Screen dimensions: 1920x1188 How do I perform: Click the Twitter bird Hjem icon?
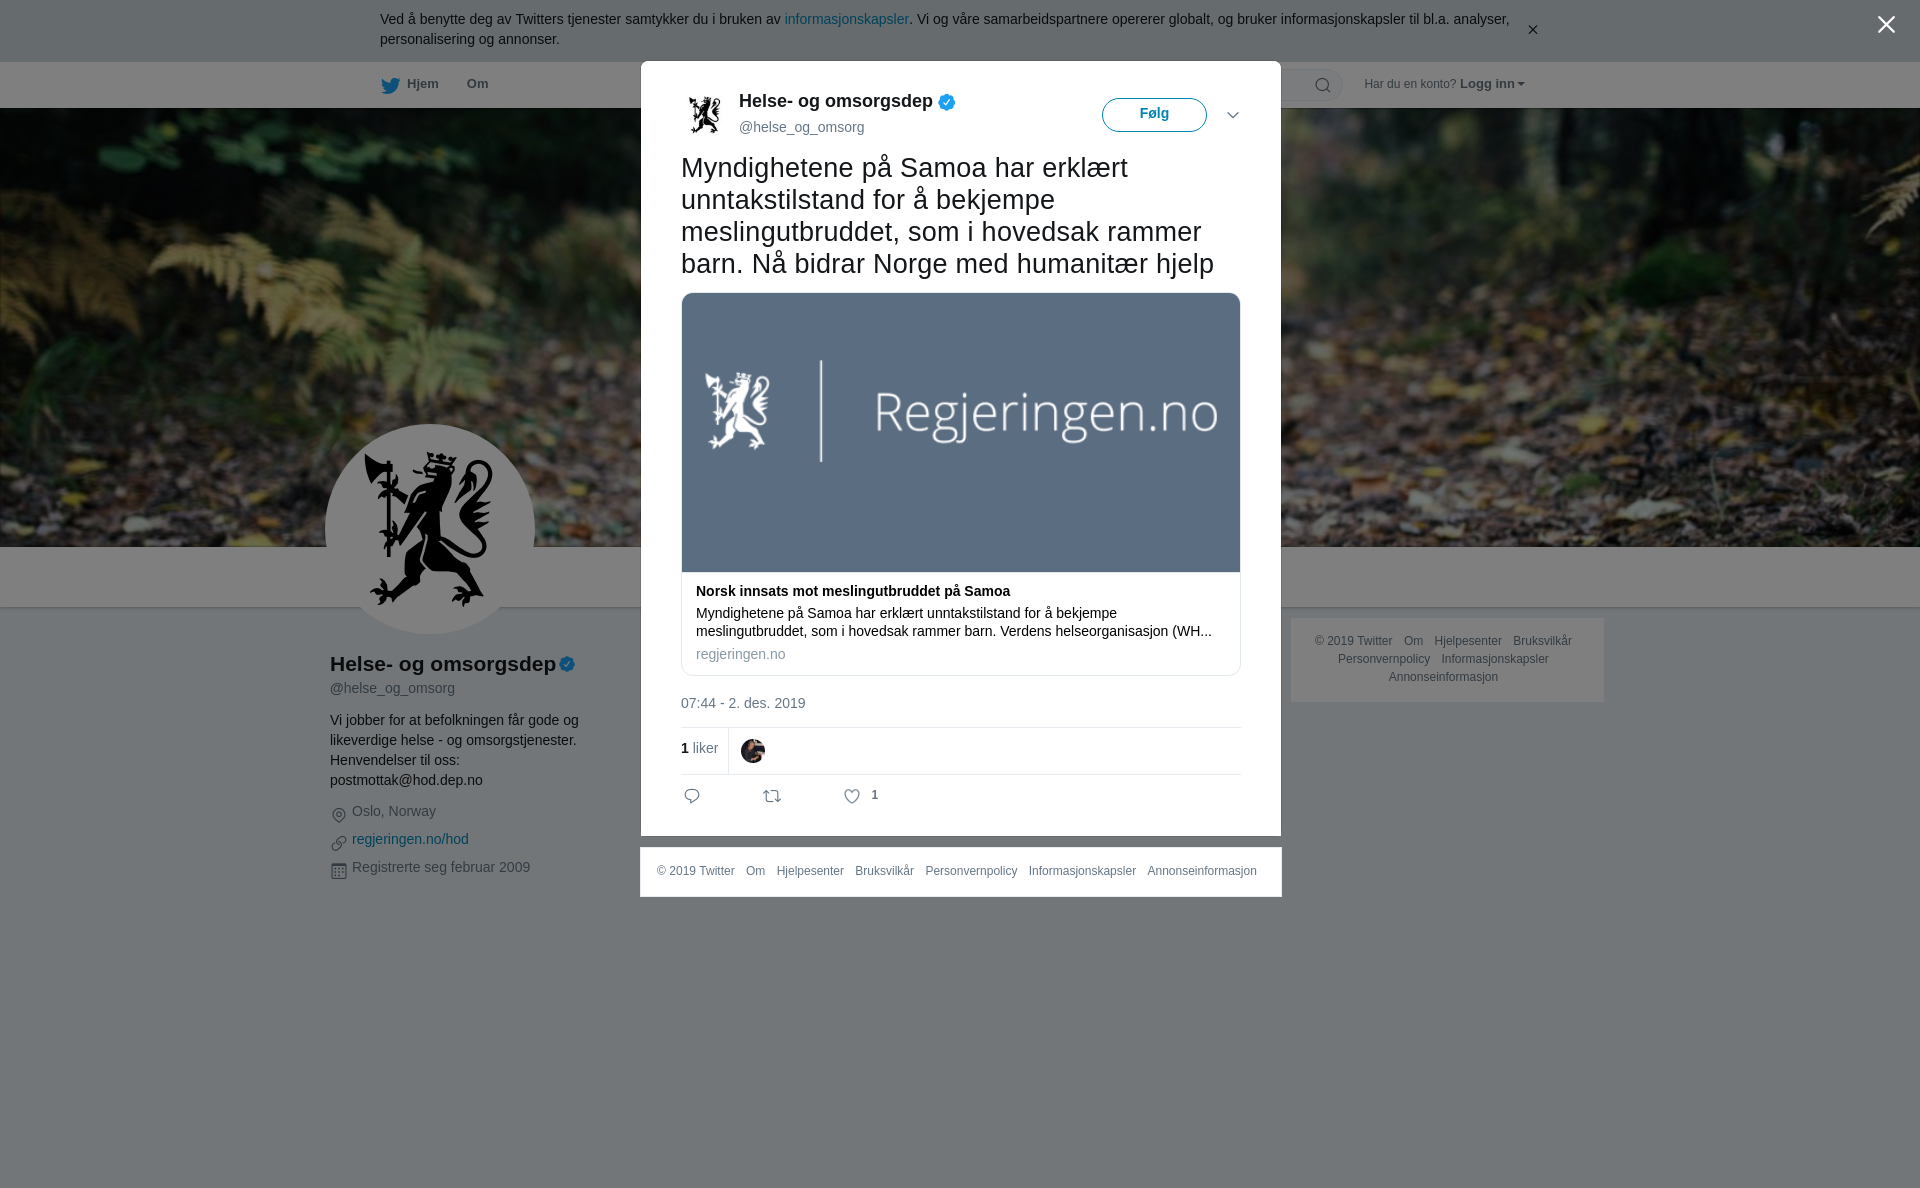(390, 85)
